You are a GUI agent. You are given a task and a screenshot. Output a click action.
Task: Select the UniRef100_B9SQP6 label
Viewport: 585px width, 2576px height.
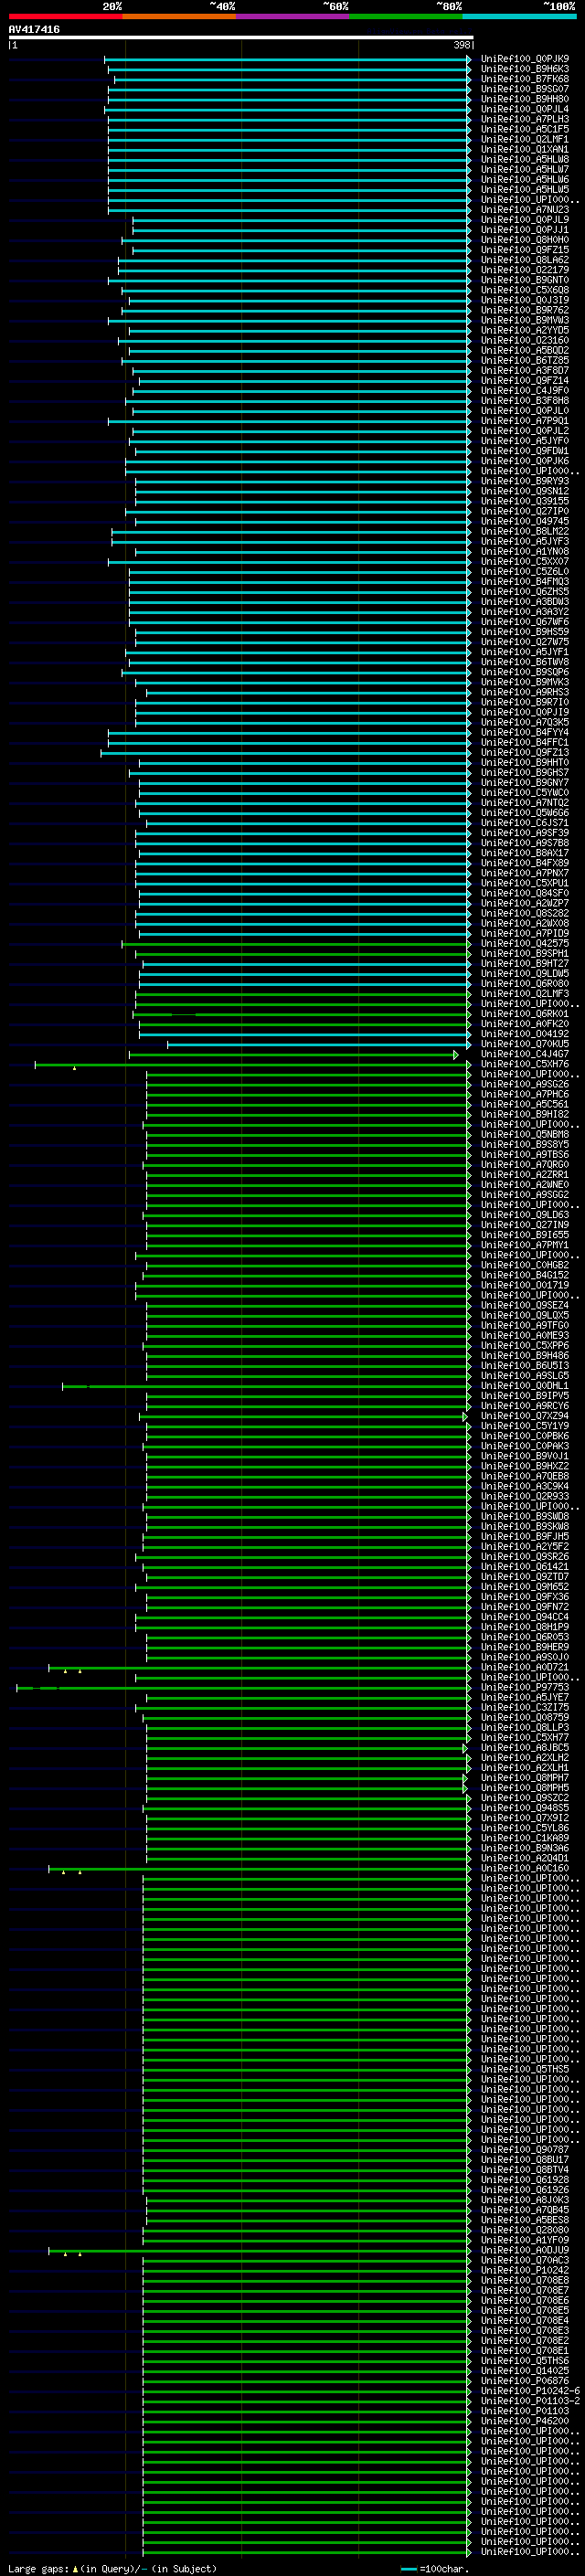click(525, 672)
